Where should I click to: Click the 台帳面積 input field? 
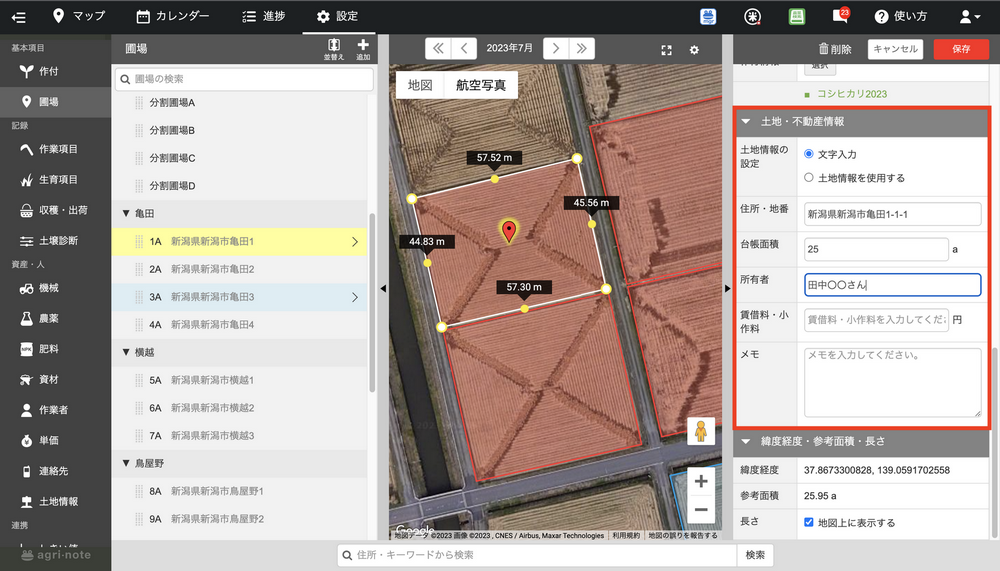point(876,249)
